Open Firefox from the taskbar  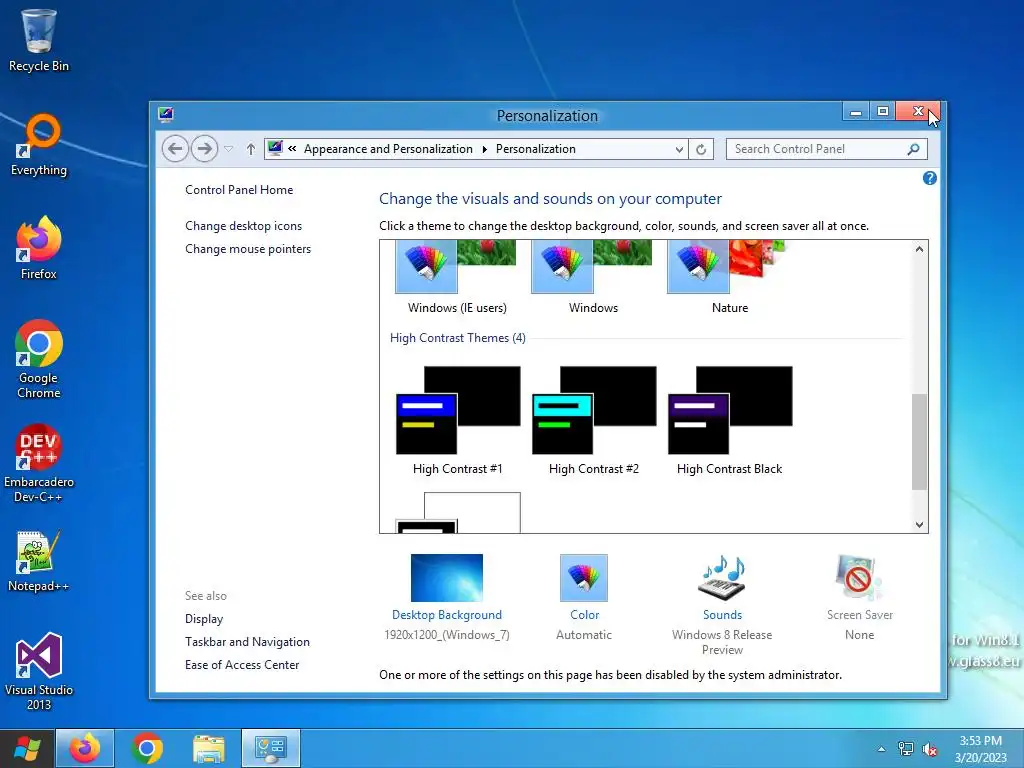coord(85,748)
